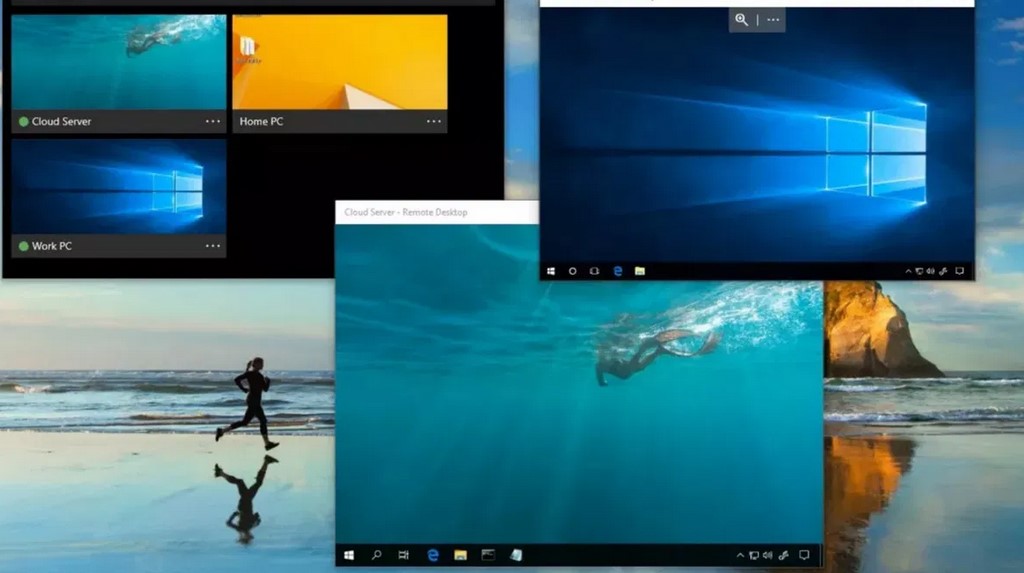Viewport: 1024px width, 573px height.
Task: Open Action Center in Cloud Server window taskbar
Action: 805,555
